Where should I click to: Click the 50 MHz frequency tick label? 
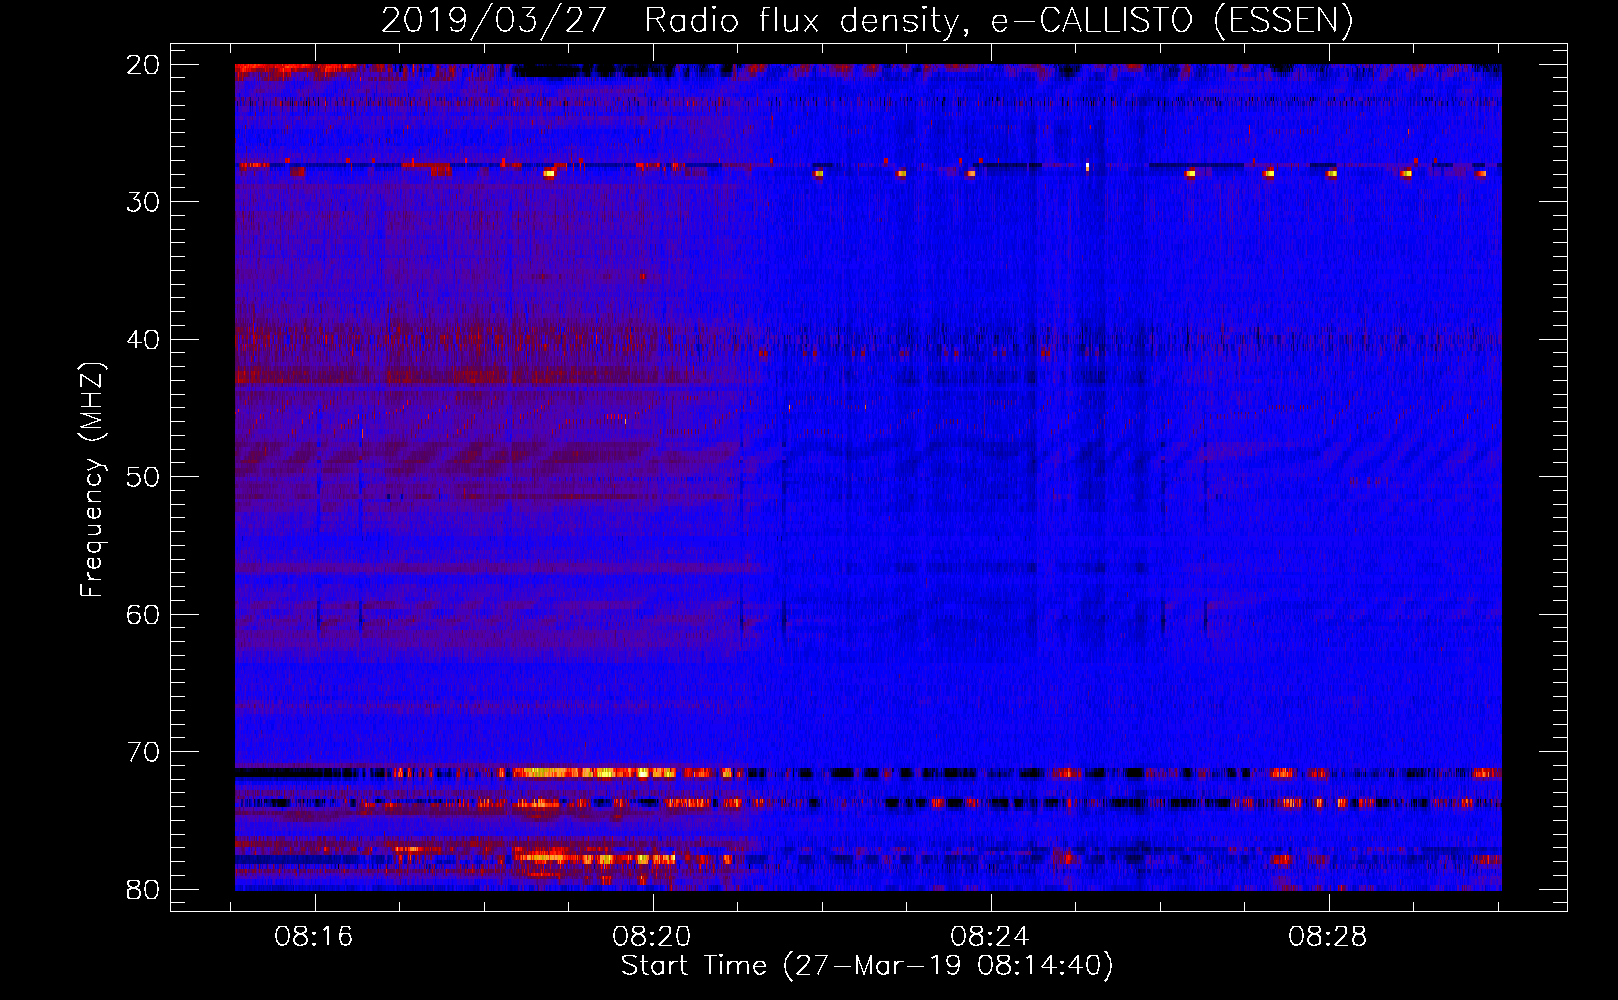tap(143, 477)
